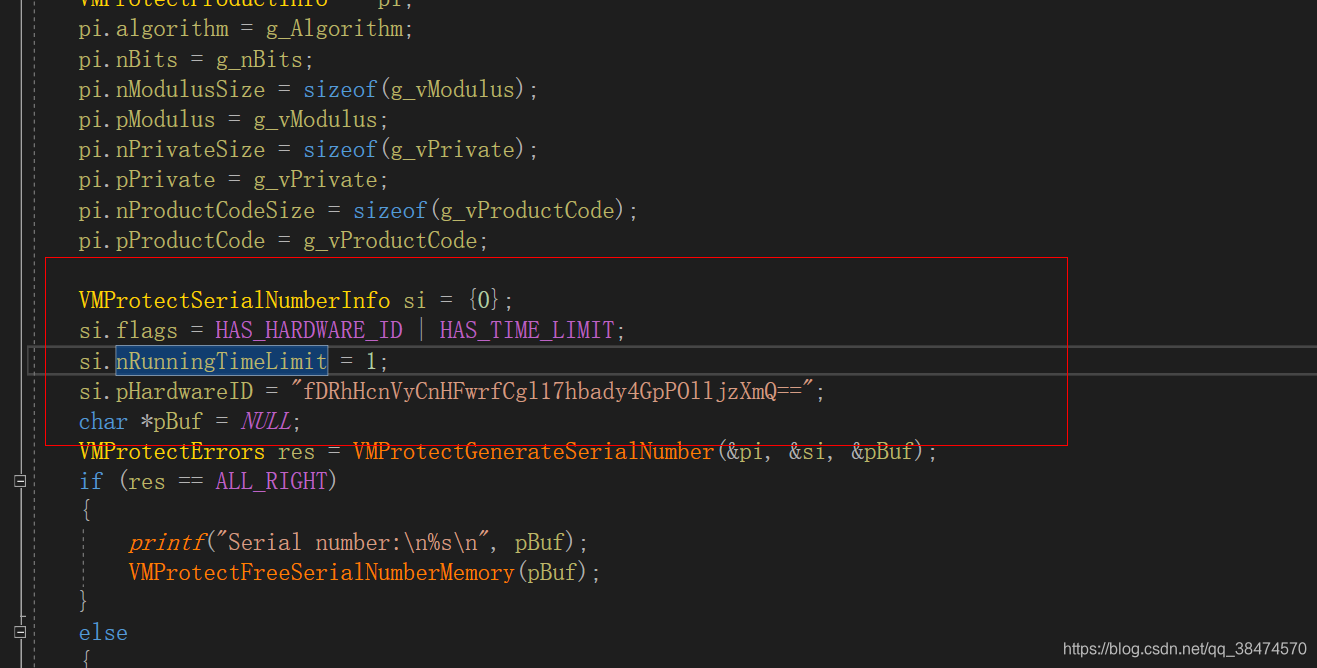Click the else keyword
Image resolution: width=1317 pixels, height=668 pixels.
(x=103, y=632)
